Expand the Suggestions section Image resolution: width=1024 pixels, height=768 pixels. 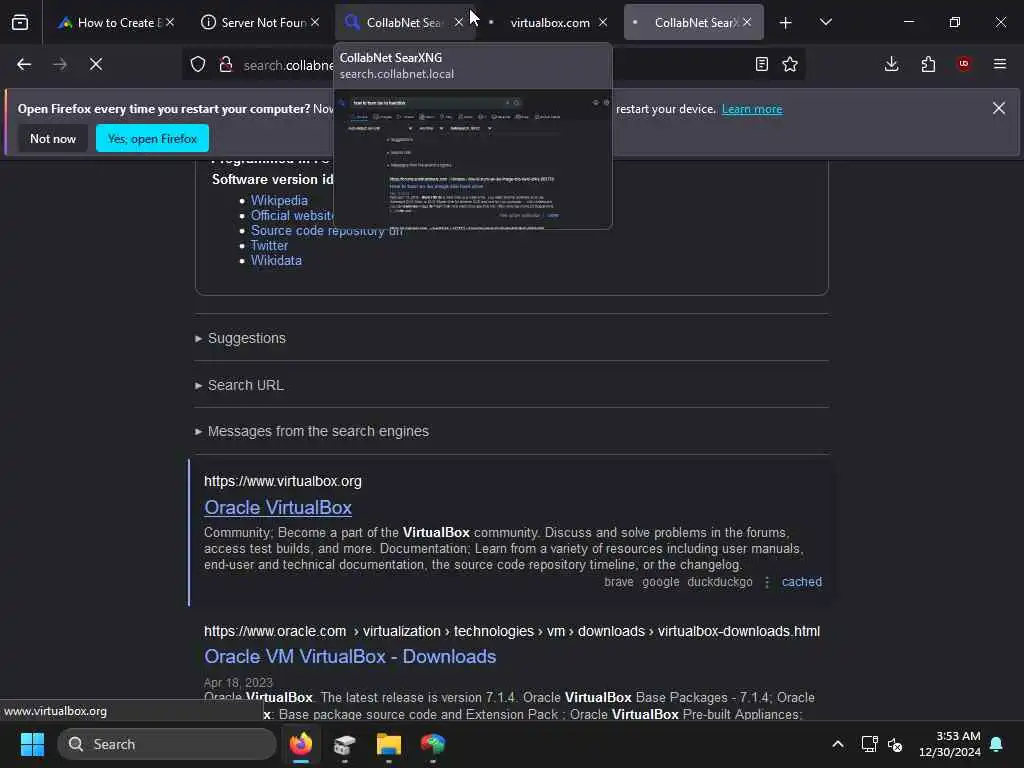coord(240,338)
